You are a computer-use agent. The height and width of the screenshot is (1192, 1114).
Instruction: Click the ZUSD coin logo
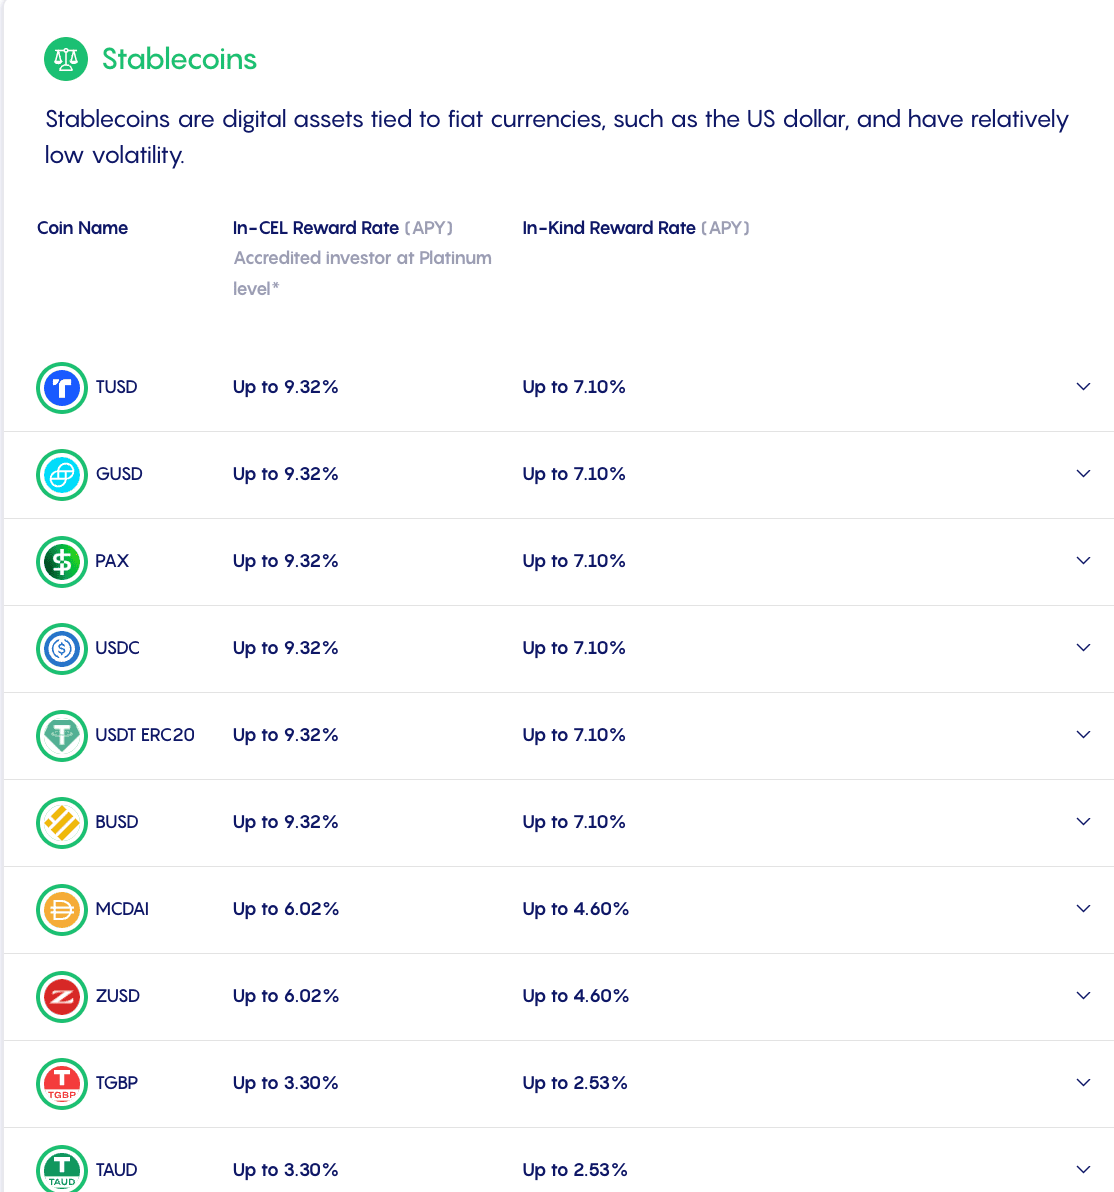(61, 996)
